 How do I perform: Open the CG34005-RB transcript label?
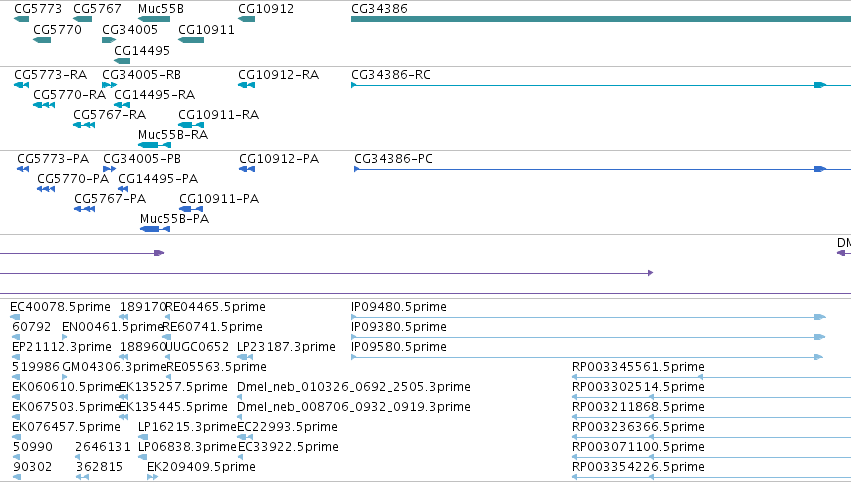point(142,74)
